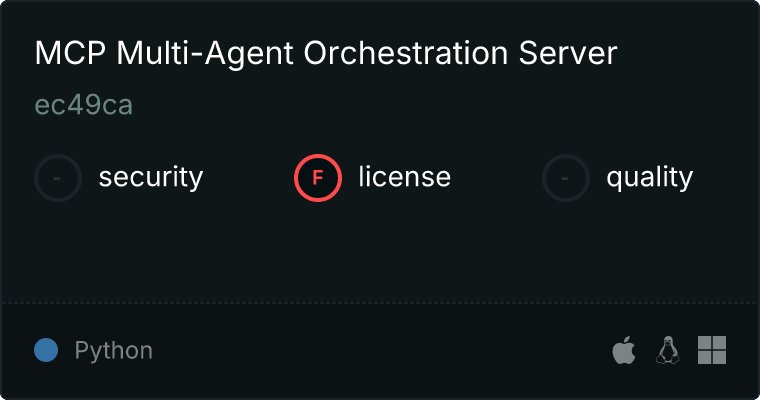Click the empty card area below the badges
760x400 pixels.
pyautogui.click(x=380, y=250)
